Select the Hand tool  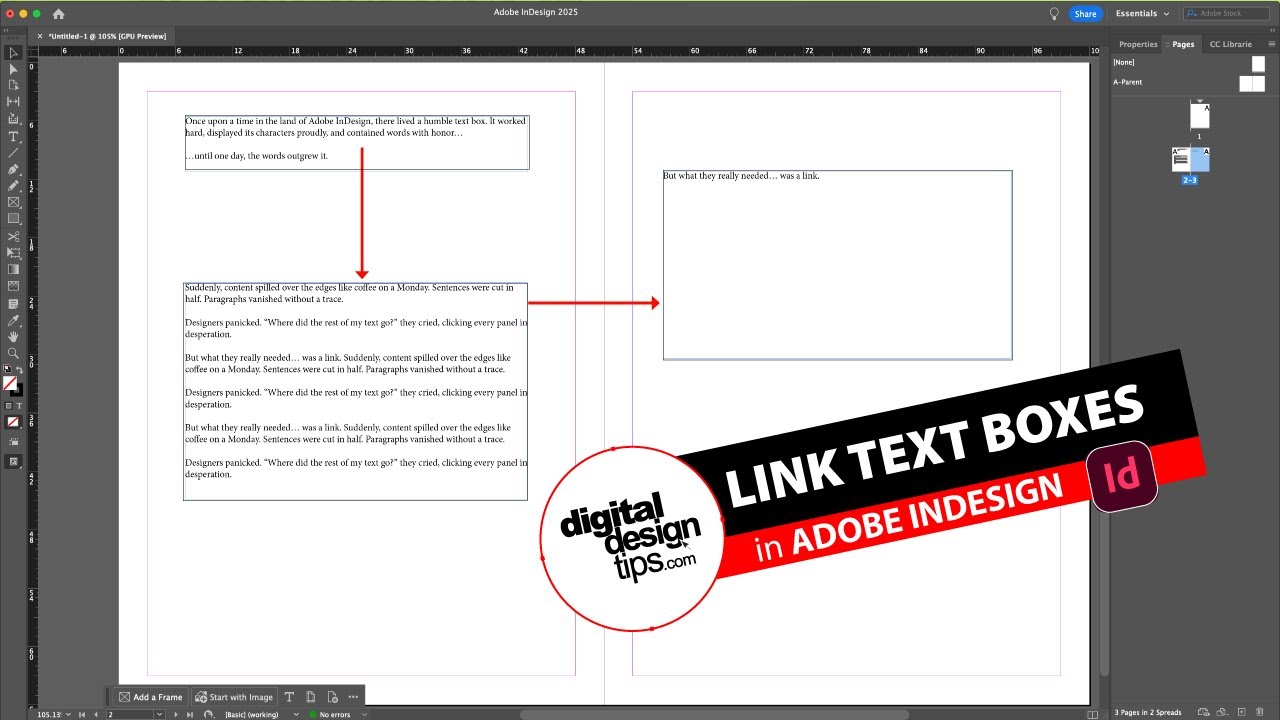coord(13,337)
